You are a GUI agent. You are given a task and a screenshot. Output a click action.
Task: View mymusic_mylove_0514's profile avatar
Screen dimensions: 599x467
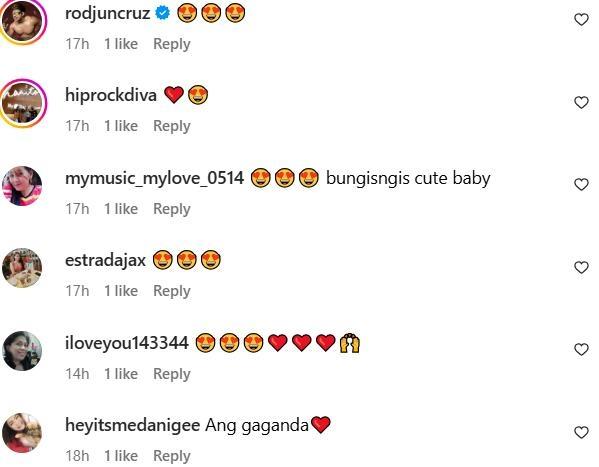pos(22,186)
